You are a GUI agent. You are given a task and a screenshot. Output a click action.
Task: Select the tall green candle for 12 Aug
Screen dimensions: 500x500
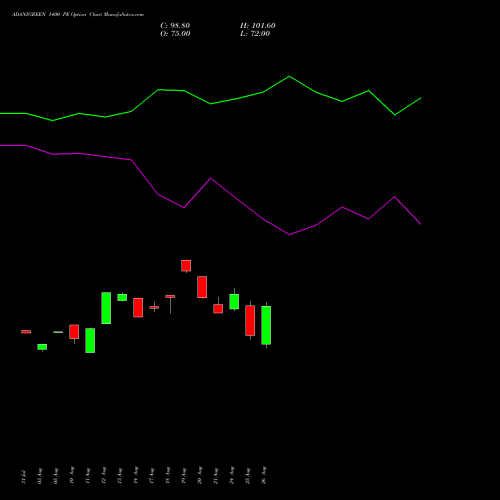coord(106,308)
